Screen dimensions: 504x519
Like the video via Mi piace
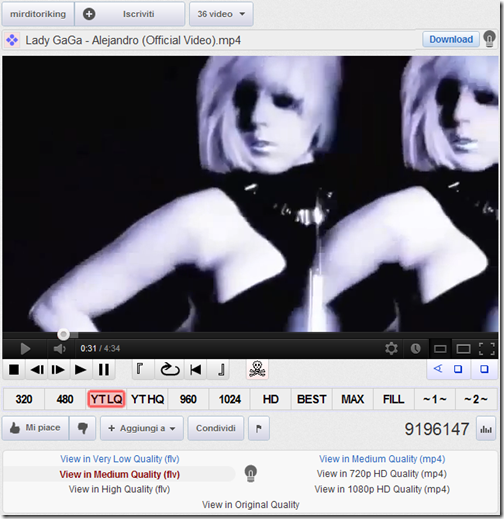[35, 428]
